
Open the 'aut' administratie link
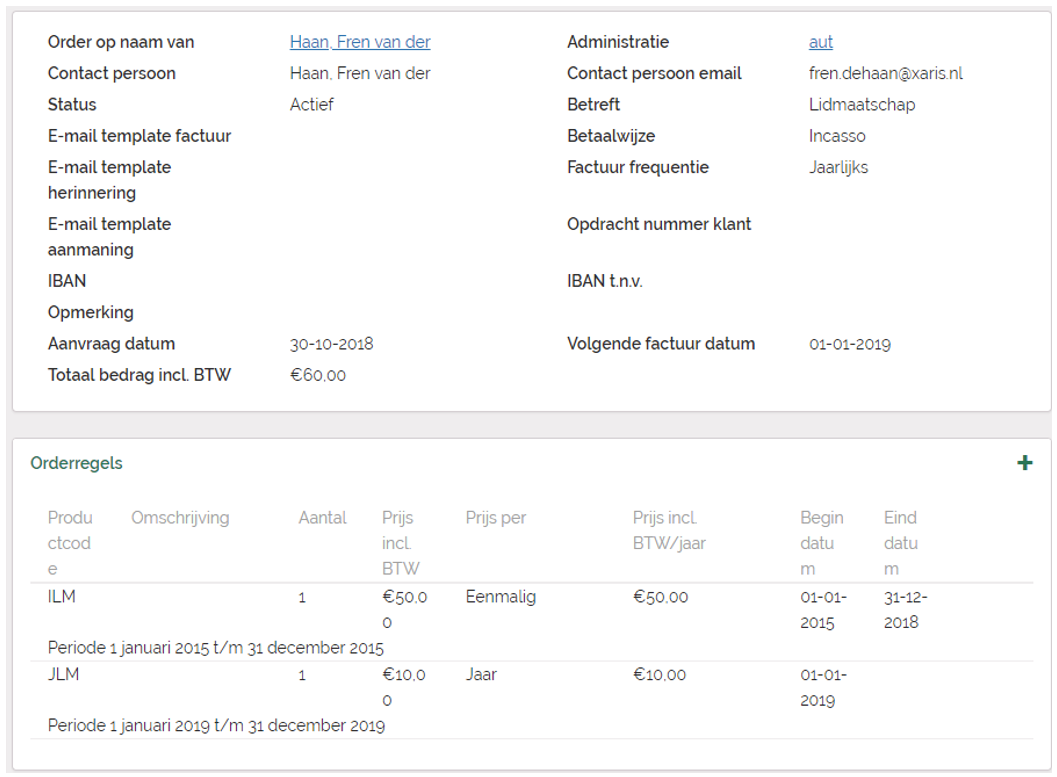(x=820, y=42)
